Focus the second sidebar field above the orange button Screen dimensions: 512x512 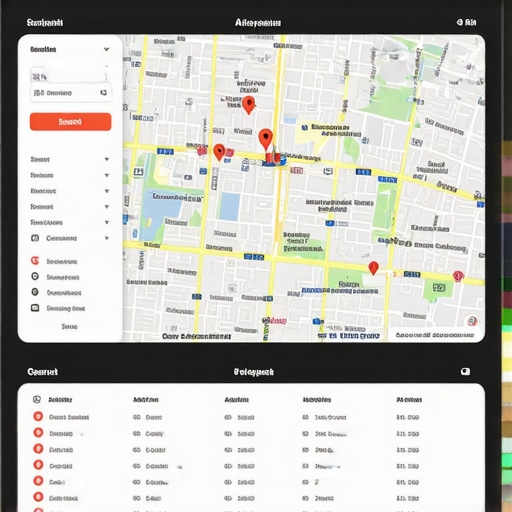71,93
